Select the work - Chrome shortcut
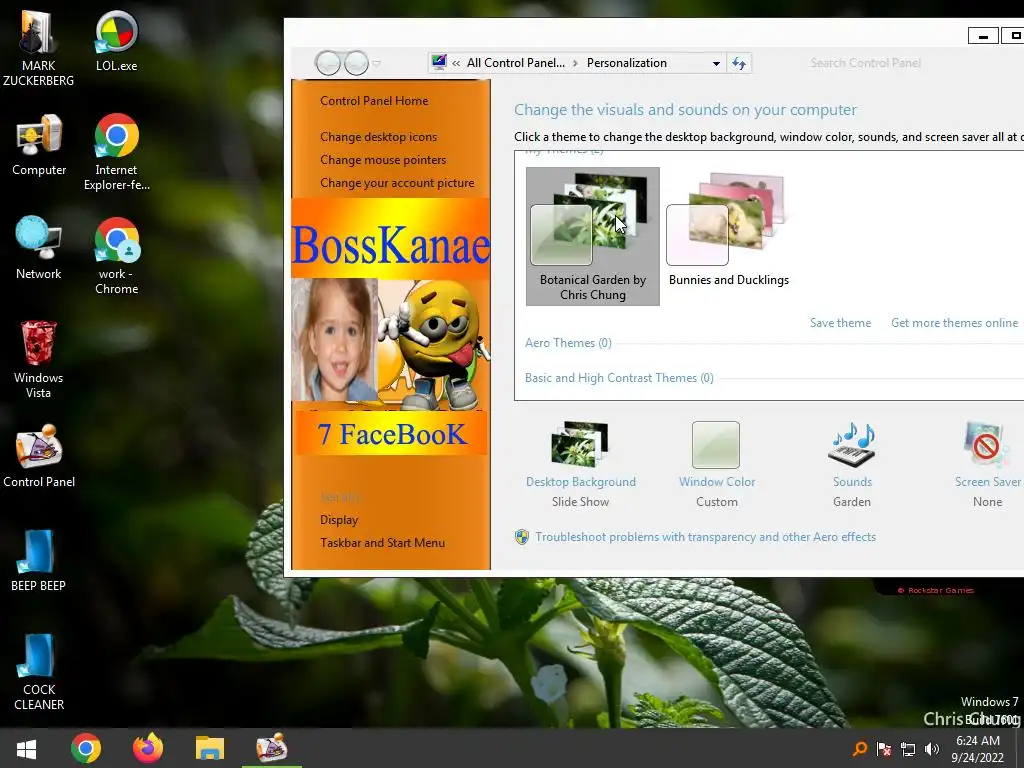The width and height of the screenshot is (1024, 768). tap(116, 255)
